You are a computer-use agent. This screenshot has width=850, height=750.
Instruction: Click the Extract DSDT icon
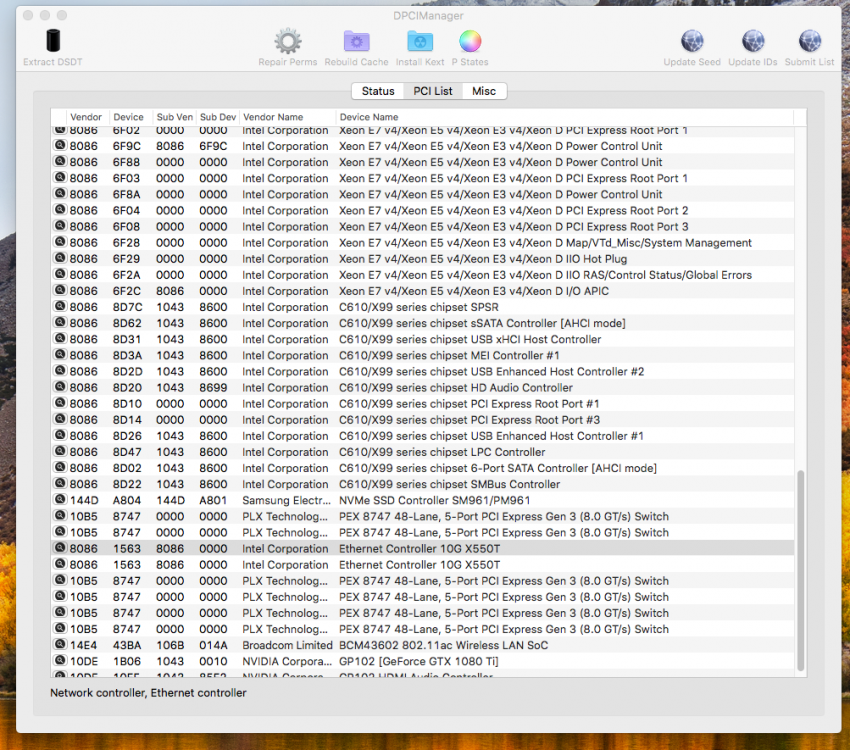[53, 41]
